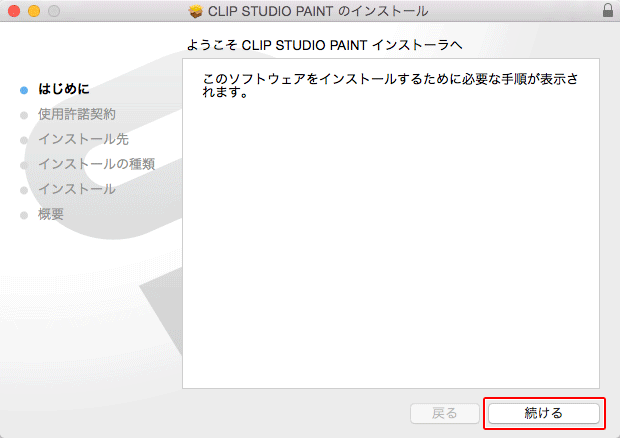Select the 概要 step in the sidebar
620x438 pixels.
coord(51,214)
